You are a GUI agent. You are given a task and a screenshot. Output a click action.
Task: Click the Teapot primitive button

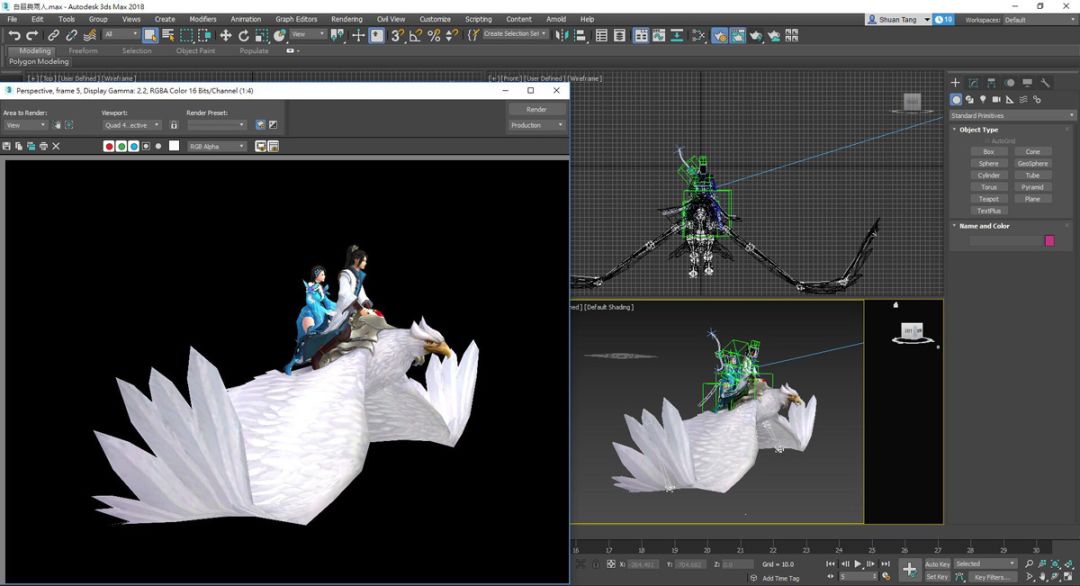pyautogui.click(x=988, y=199)
